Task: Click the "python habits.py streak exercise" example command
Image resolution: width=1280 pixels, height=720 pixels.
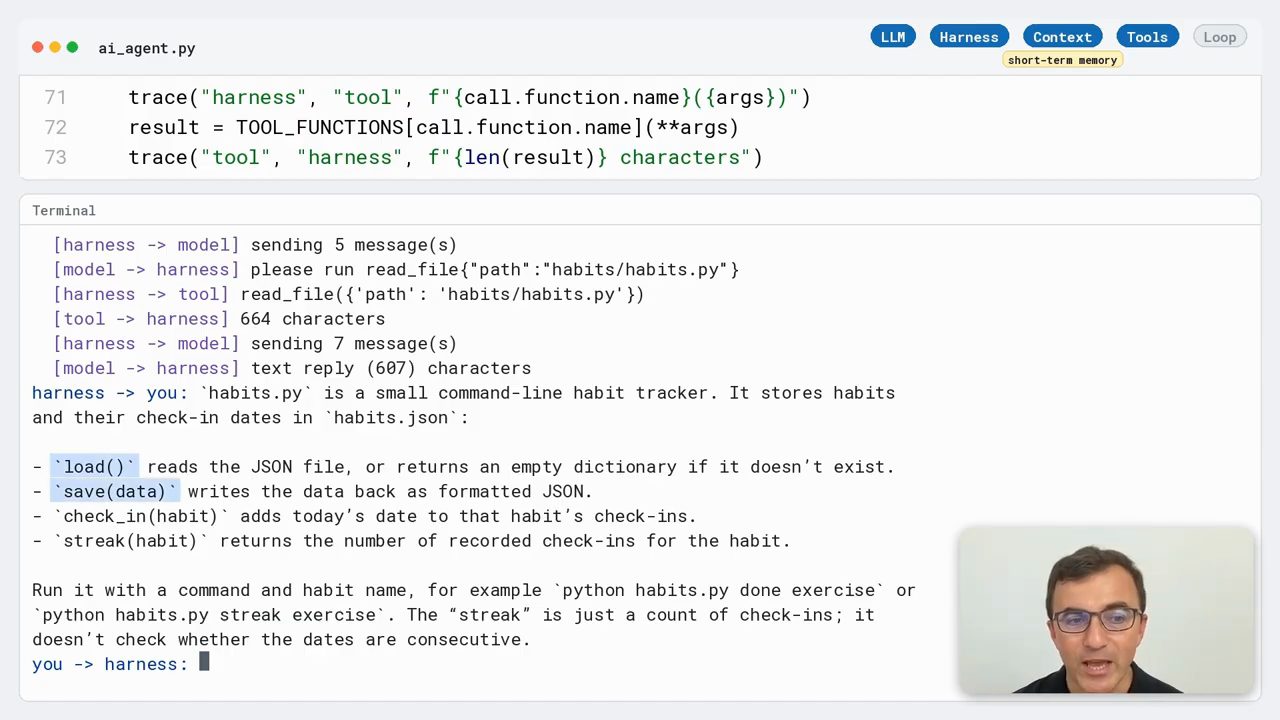Action: 209,615
